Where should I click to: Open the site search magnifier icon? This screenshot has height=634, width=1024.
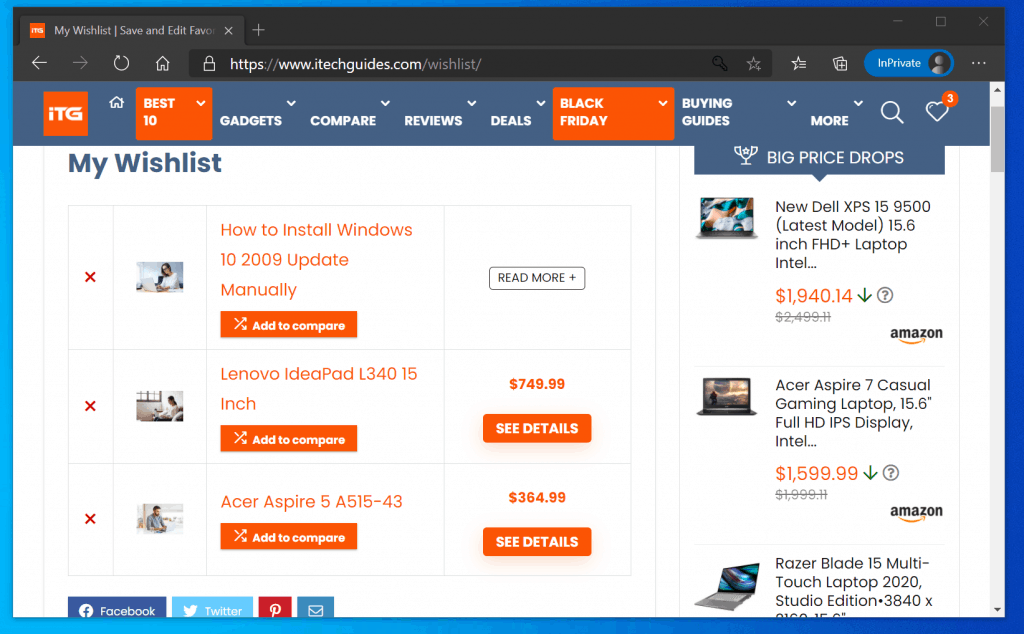pos(891,112)
